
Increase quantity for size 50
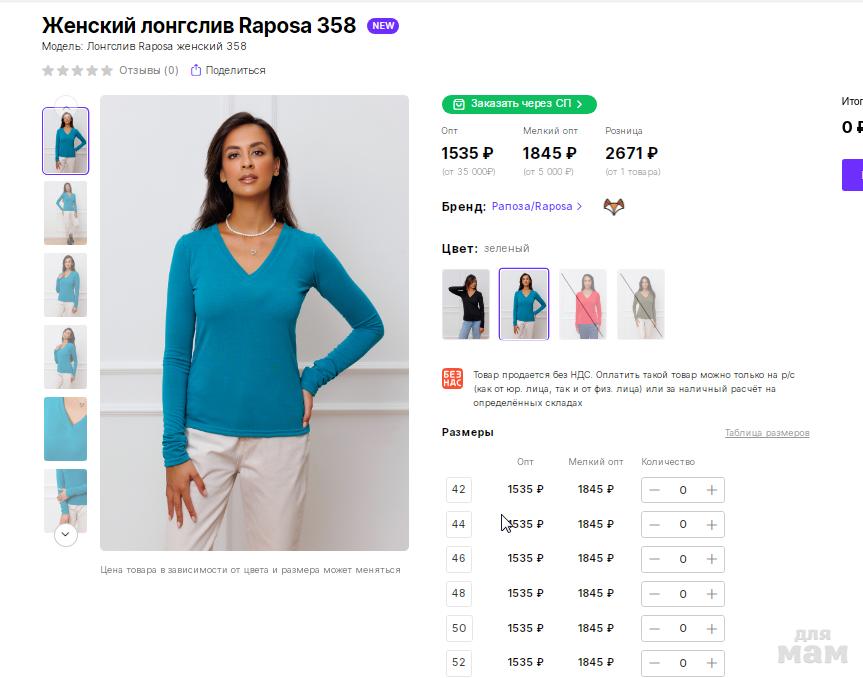(712, 628)
